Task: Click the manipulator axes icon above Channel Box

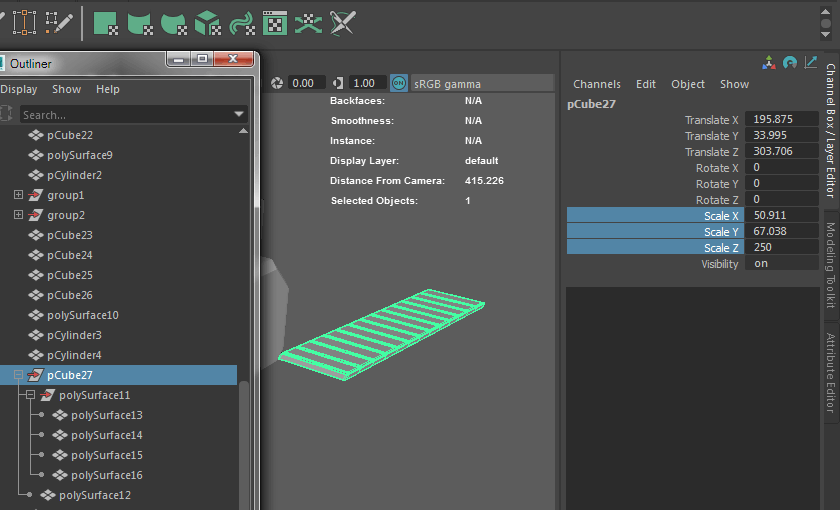Action: pyautogui.click(x=769, y=63)
